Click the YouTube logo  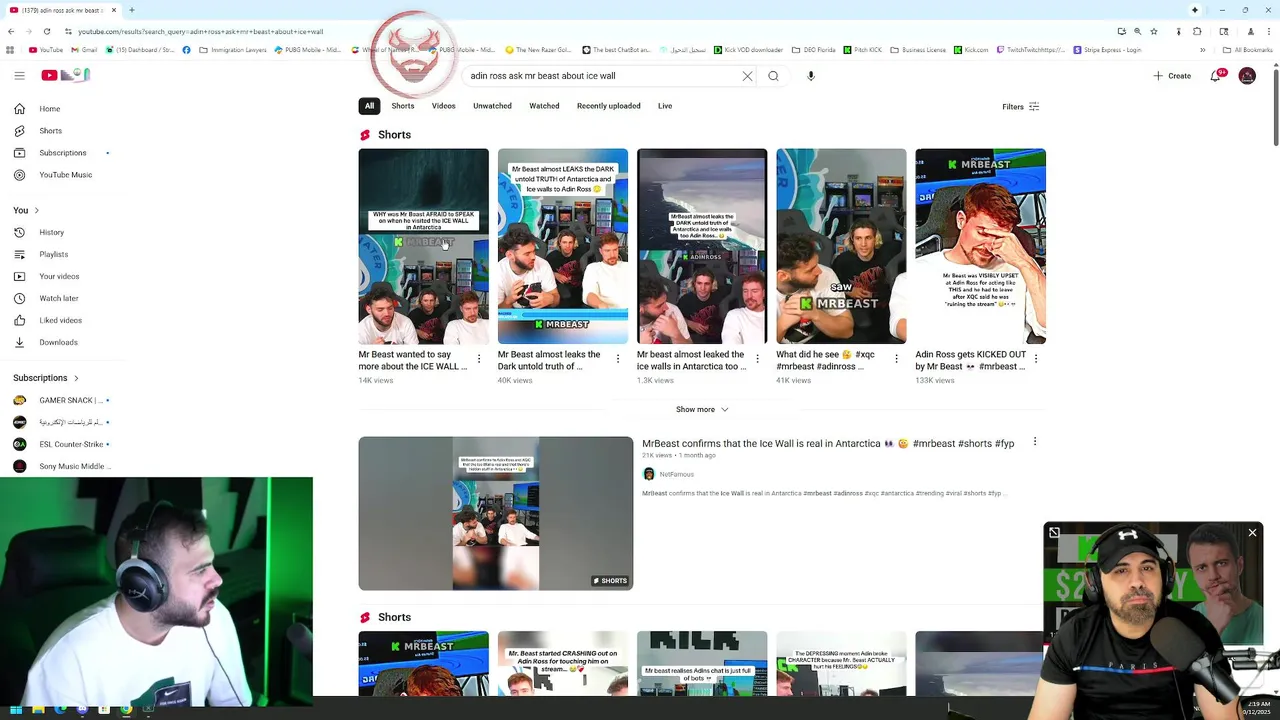pyautogui.click(x=65, y=75)
